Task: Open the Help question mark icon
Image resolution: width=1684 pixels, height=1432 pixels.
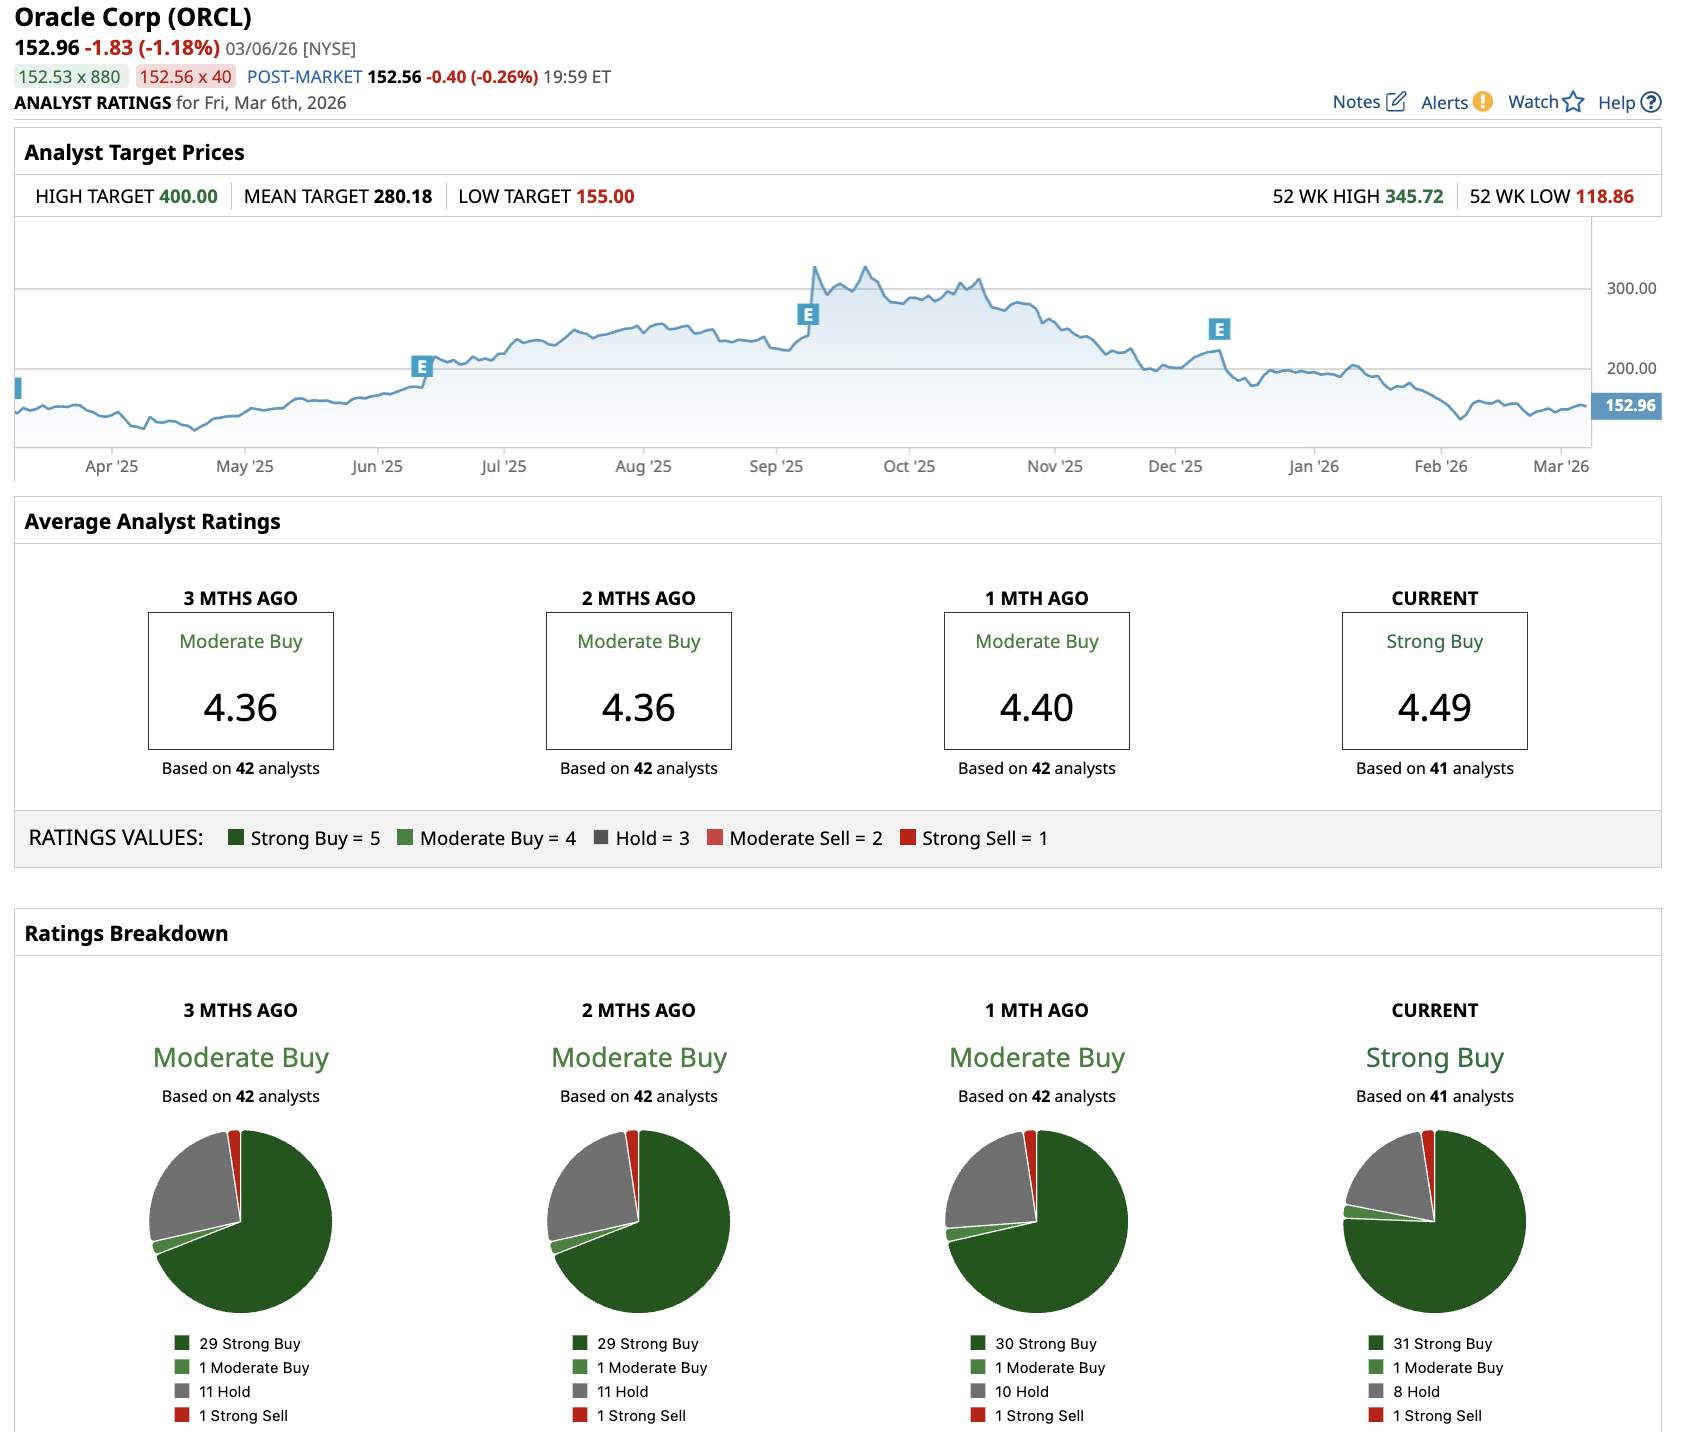Action: [1651, 102]
